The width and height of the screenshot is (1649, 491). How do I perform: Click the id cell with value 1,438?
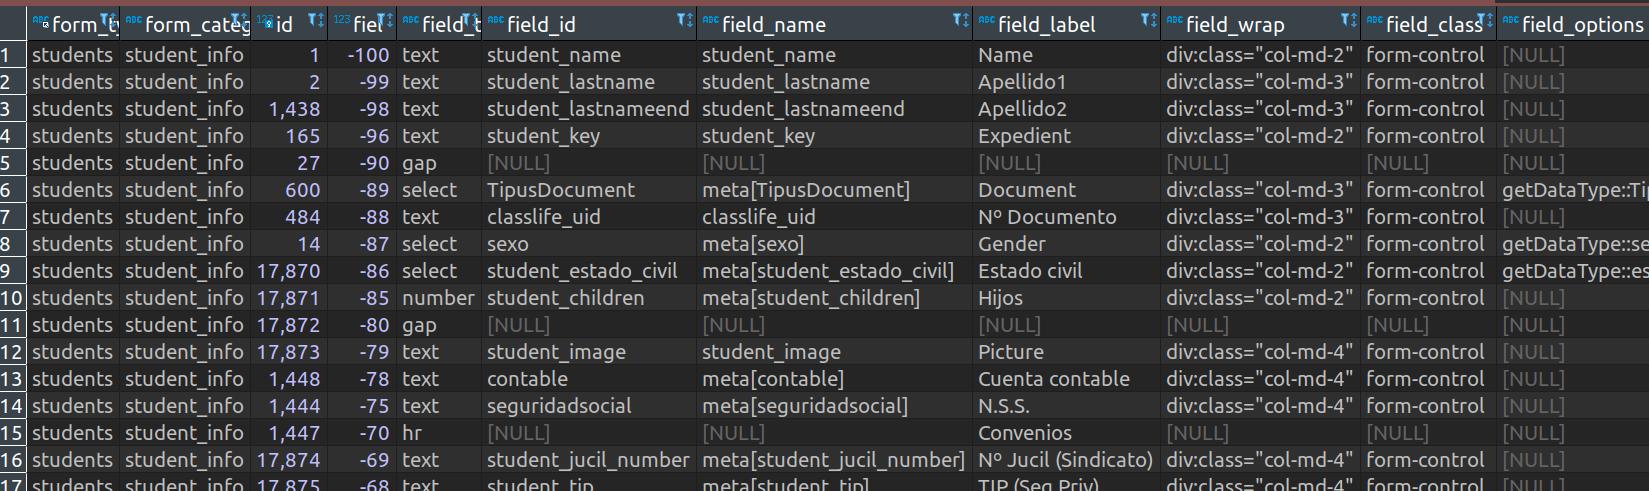tap(289, 109)
